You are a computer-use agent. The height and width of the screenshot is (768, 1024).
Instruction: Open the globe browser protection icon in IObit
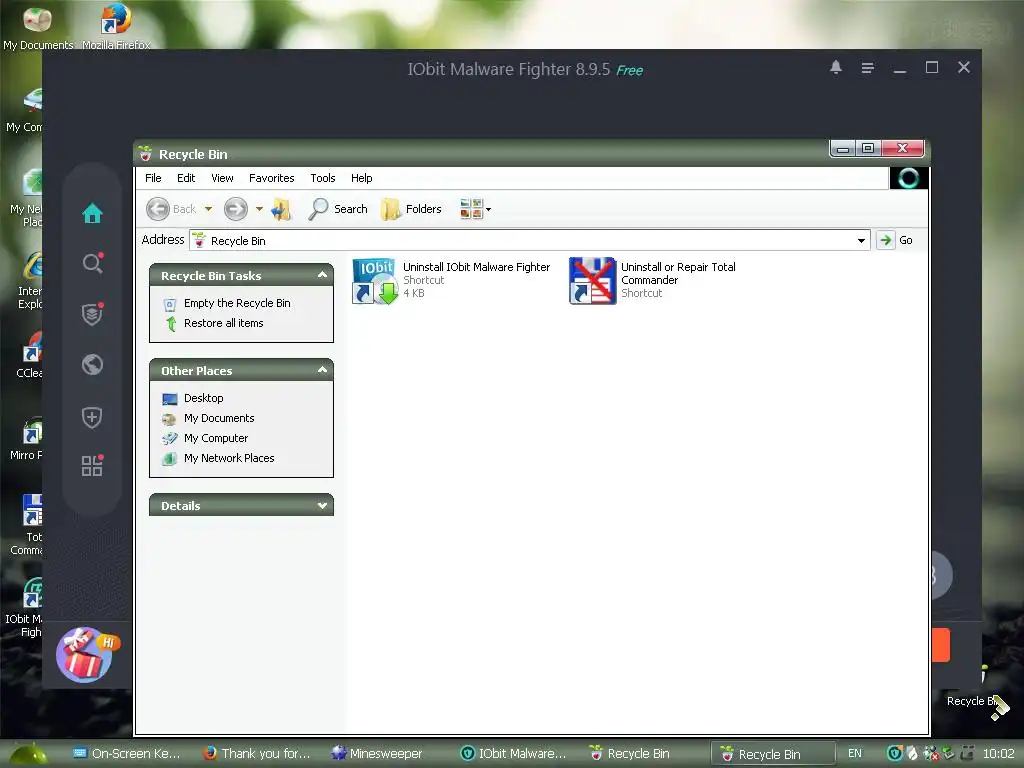92,364
